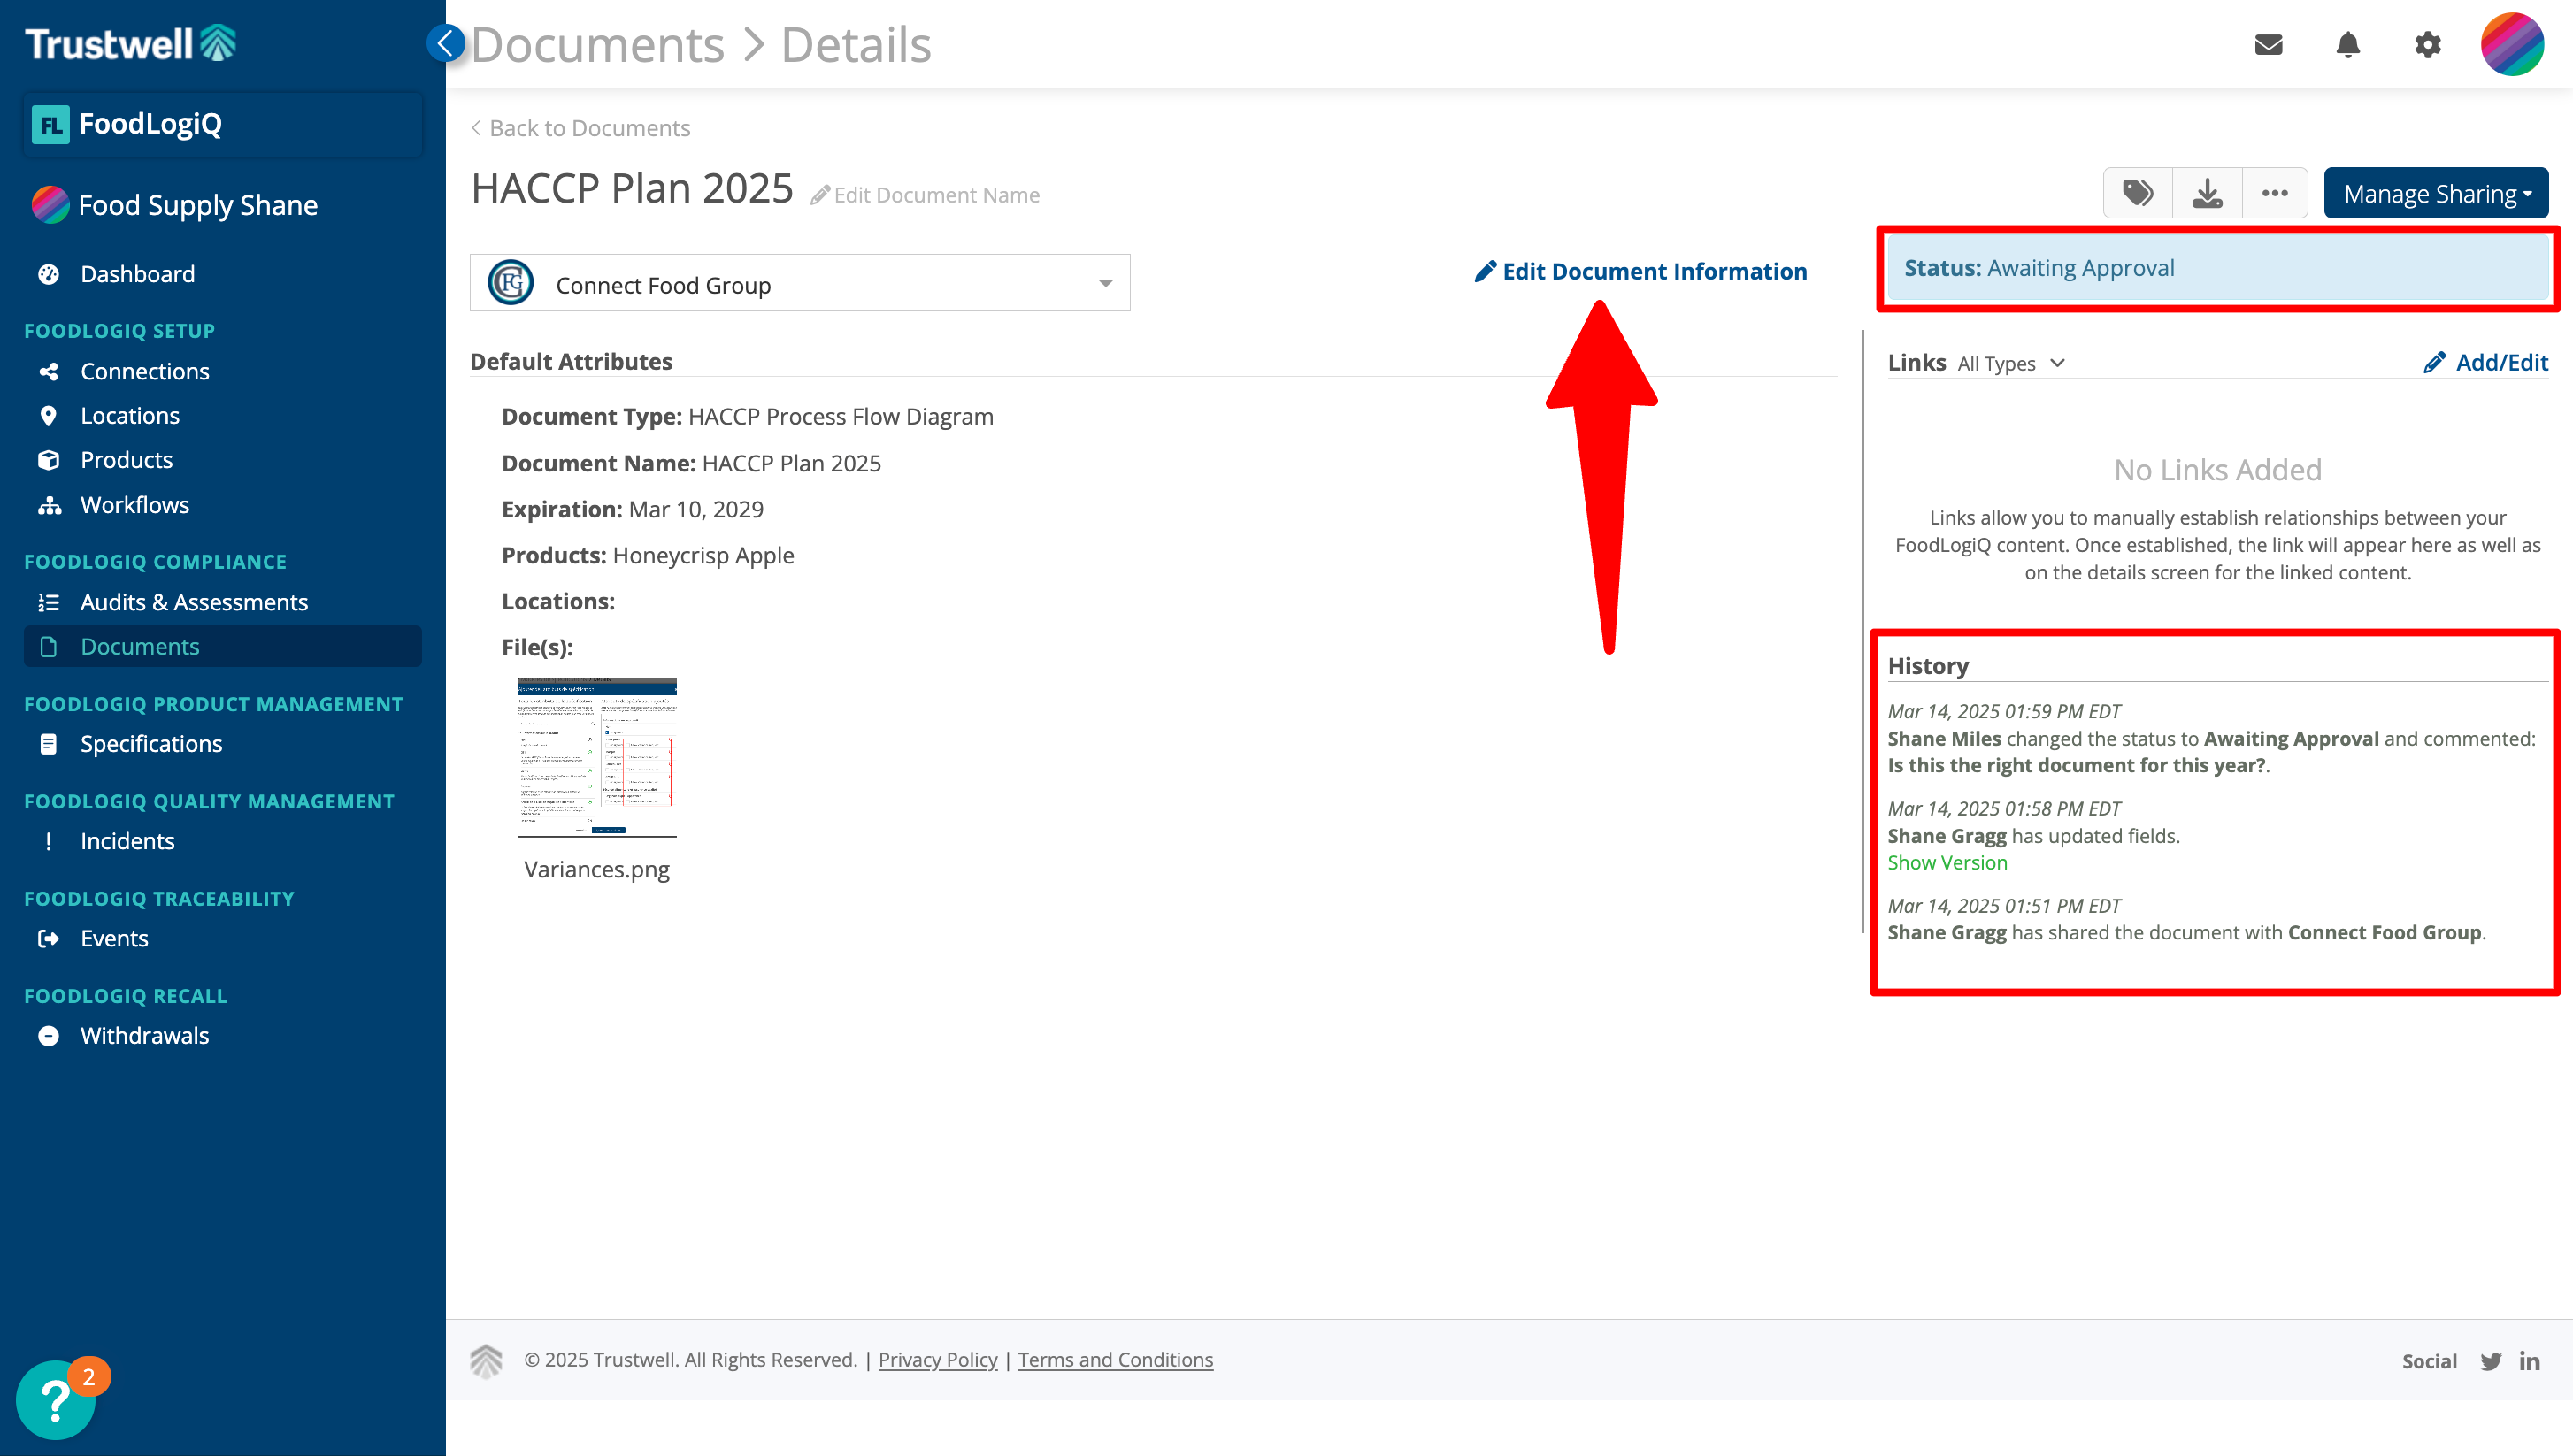Open the All Types links filter

click(2011, 363)
